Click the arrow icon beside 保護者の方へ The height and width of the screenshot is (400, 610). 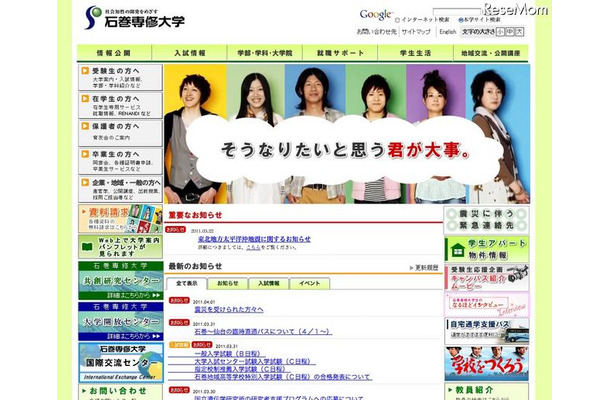(85, 126)
